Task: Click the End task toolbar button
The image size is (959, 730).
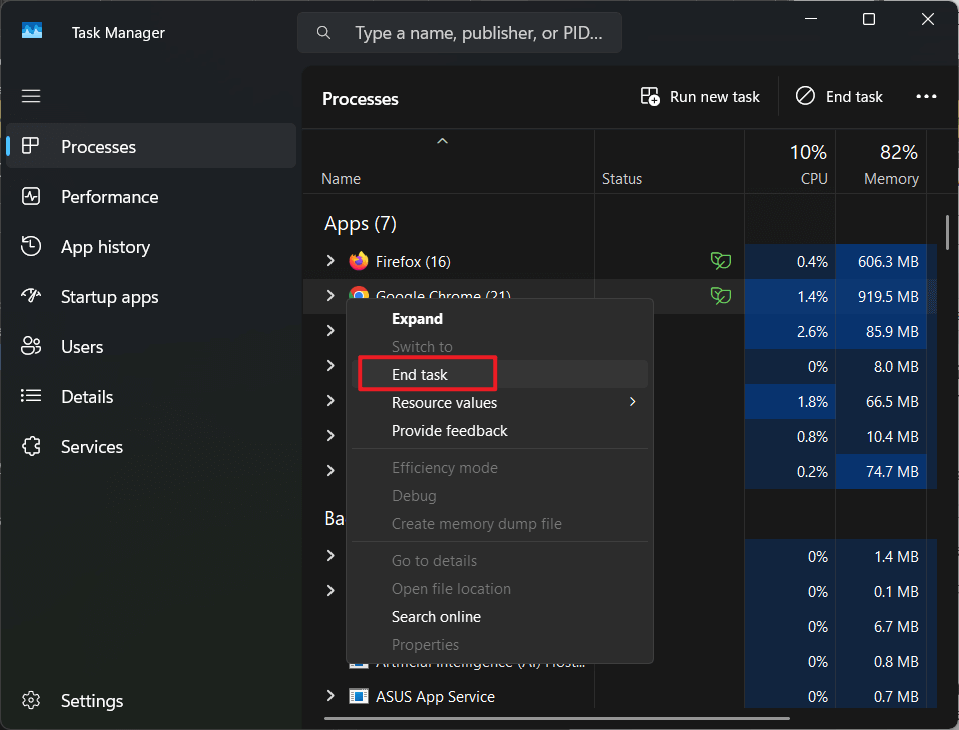Action: pyautogui.click(x=839, y=96)
